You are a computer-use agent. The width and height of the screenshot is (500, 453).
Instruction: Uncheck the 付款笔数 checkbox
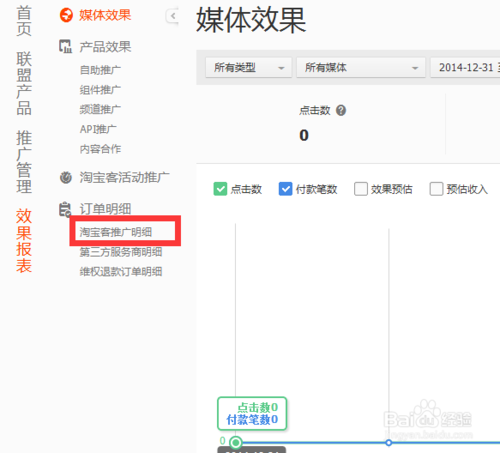tap(285, 189)
